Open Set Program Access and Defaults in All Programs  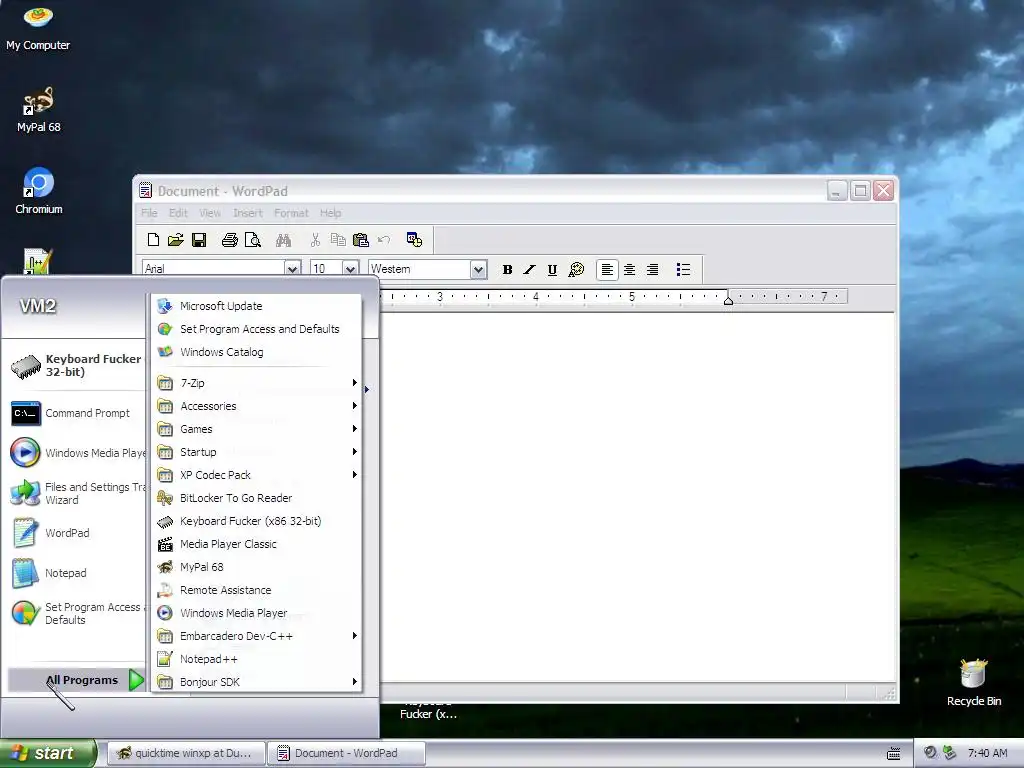[256, 328]
